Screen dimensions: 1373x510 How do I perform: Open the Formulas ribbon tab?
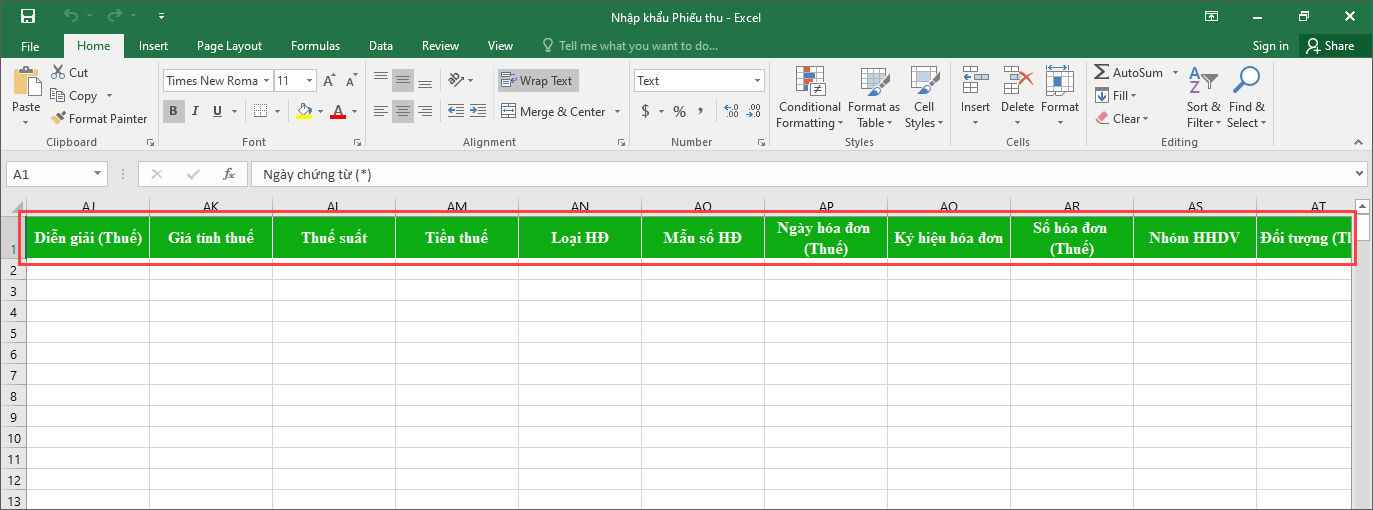(315, 46)
